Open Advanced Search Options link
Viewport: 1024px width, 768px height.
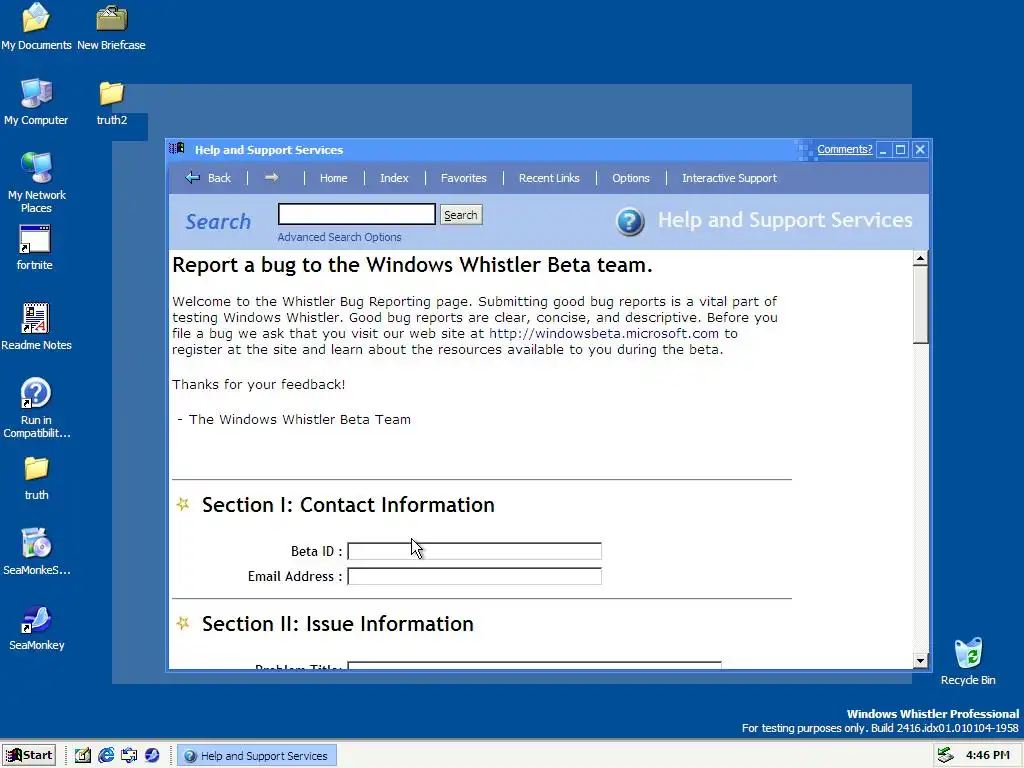coord(339,237)
